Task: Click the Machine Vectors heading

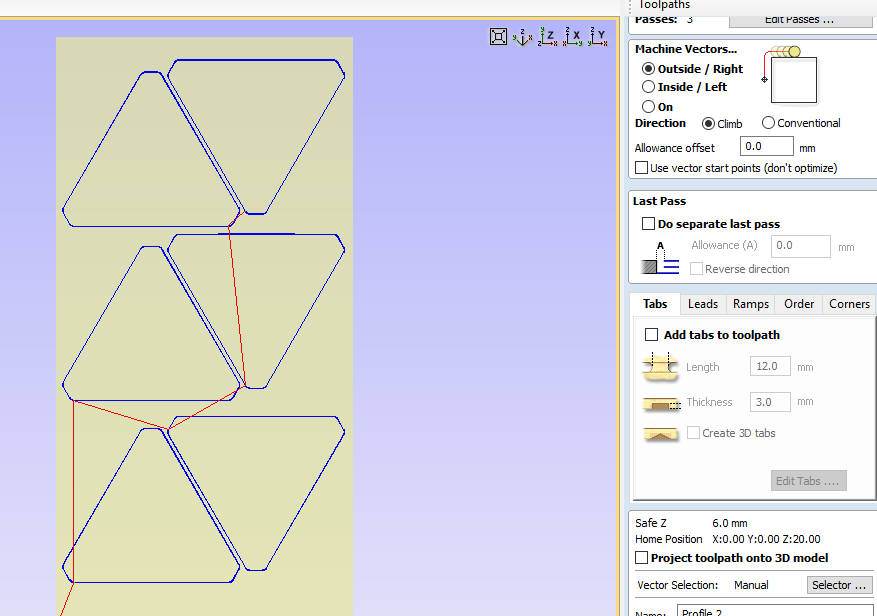Action: coord(686,49)
